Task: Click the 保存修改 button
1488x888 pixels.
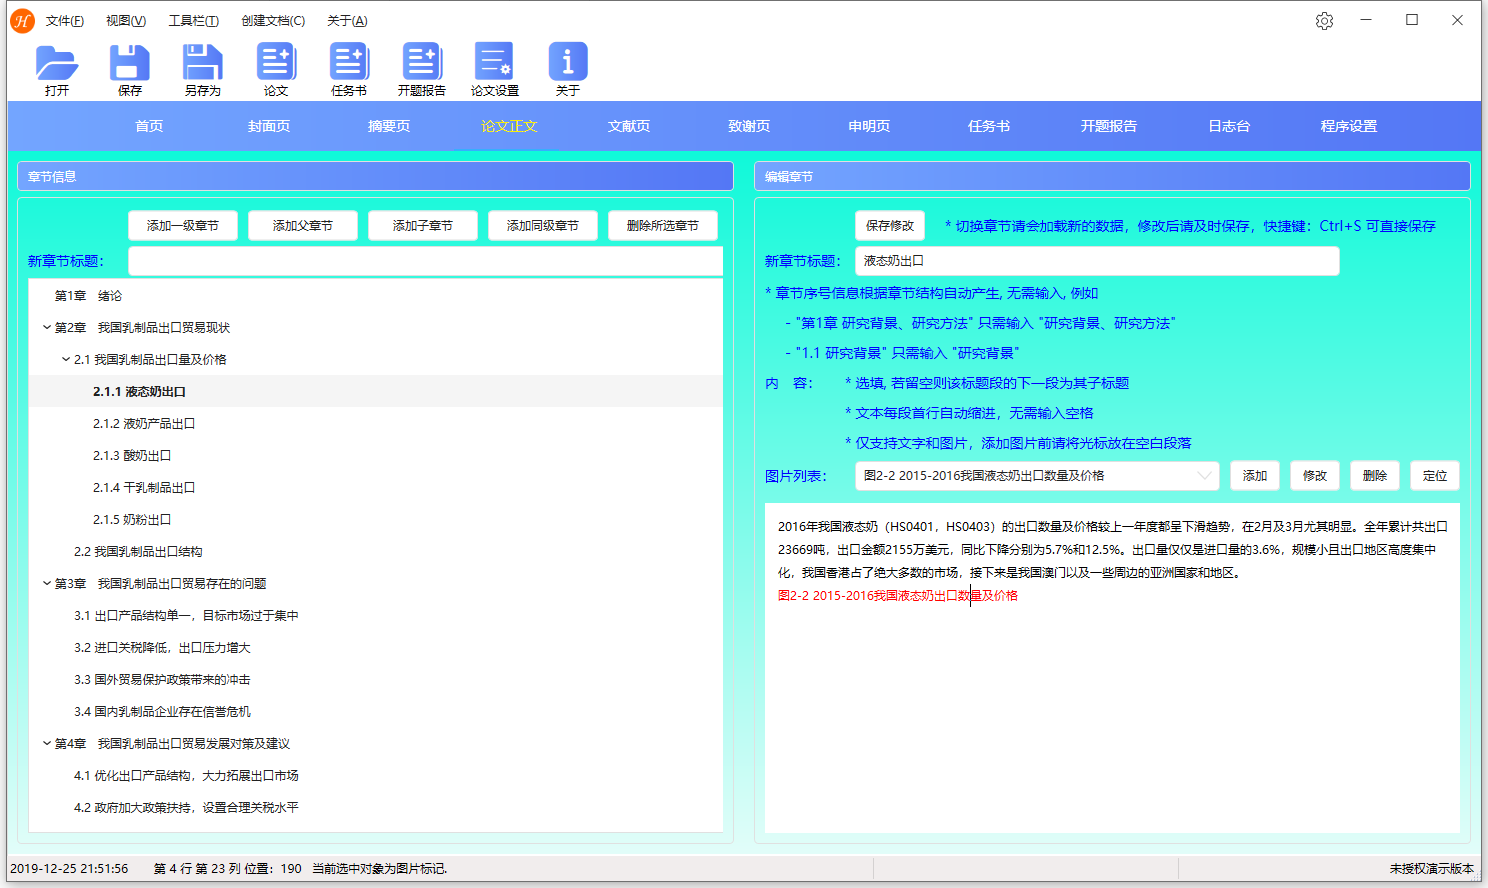Action: pos(890,226)
